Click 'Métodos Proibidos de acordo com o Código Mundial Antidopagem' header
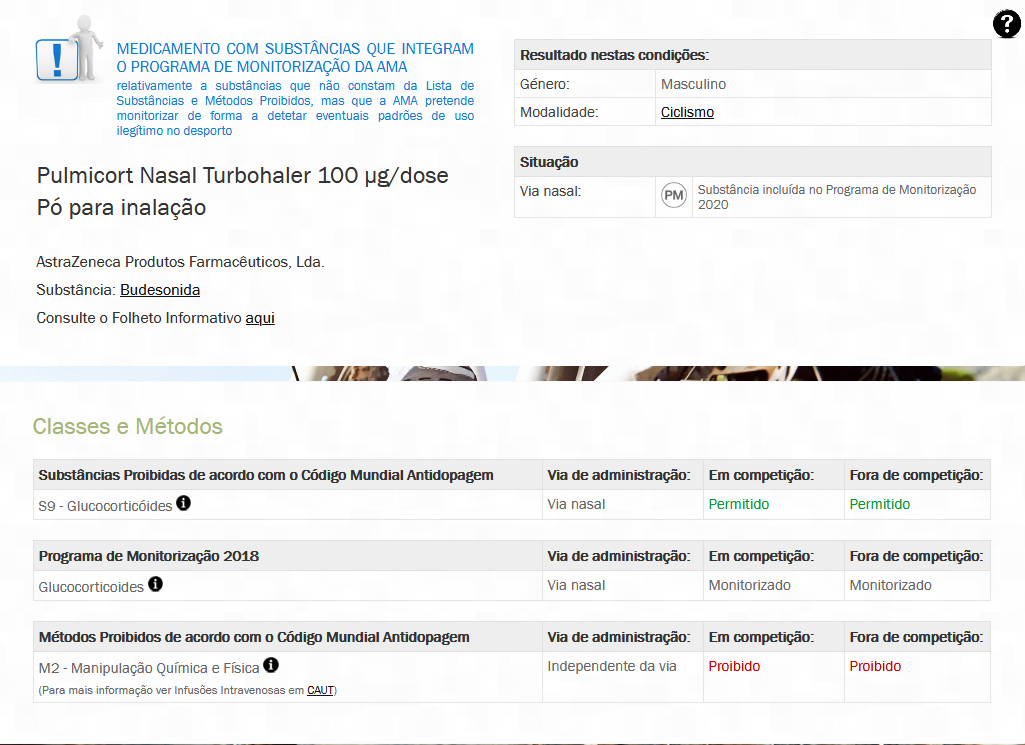Image resolution: width=1025 pixels, height=745 pixels. click(254, 637)
